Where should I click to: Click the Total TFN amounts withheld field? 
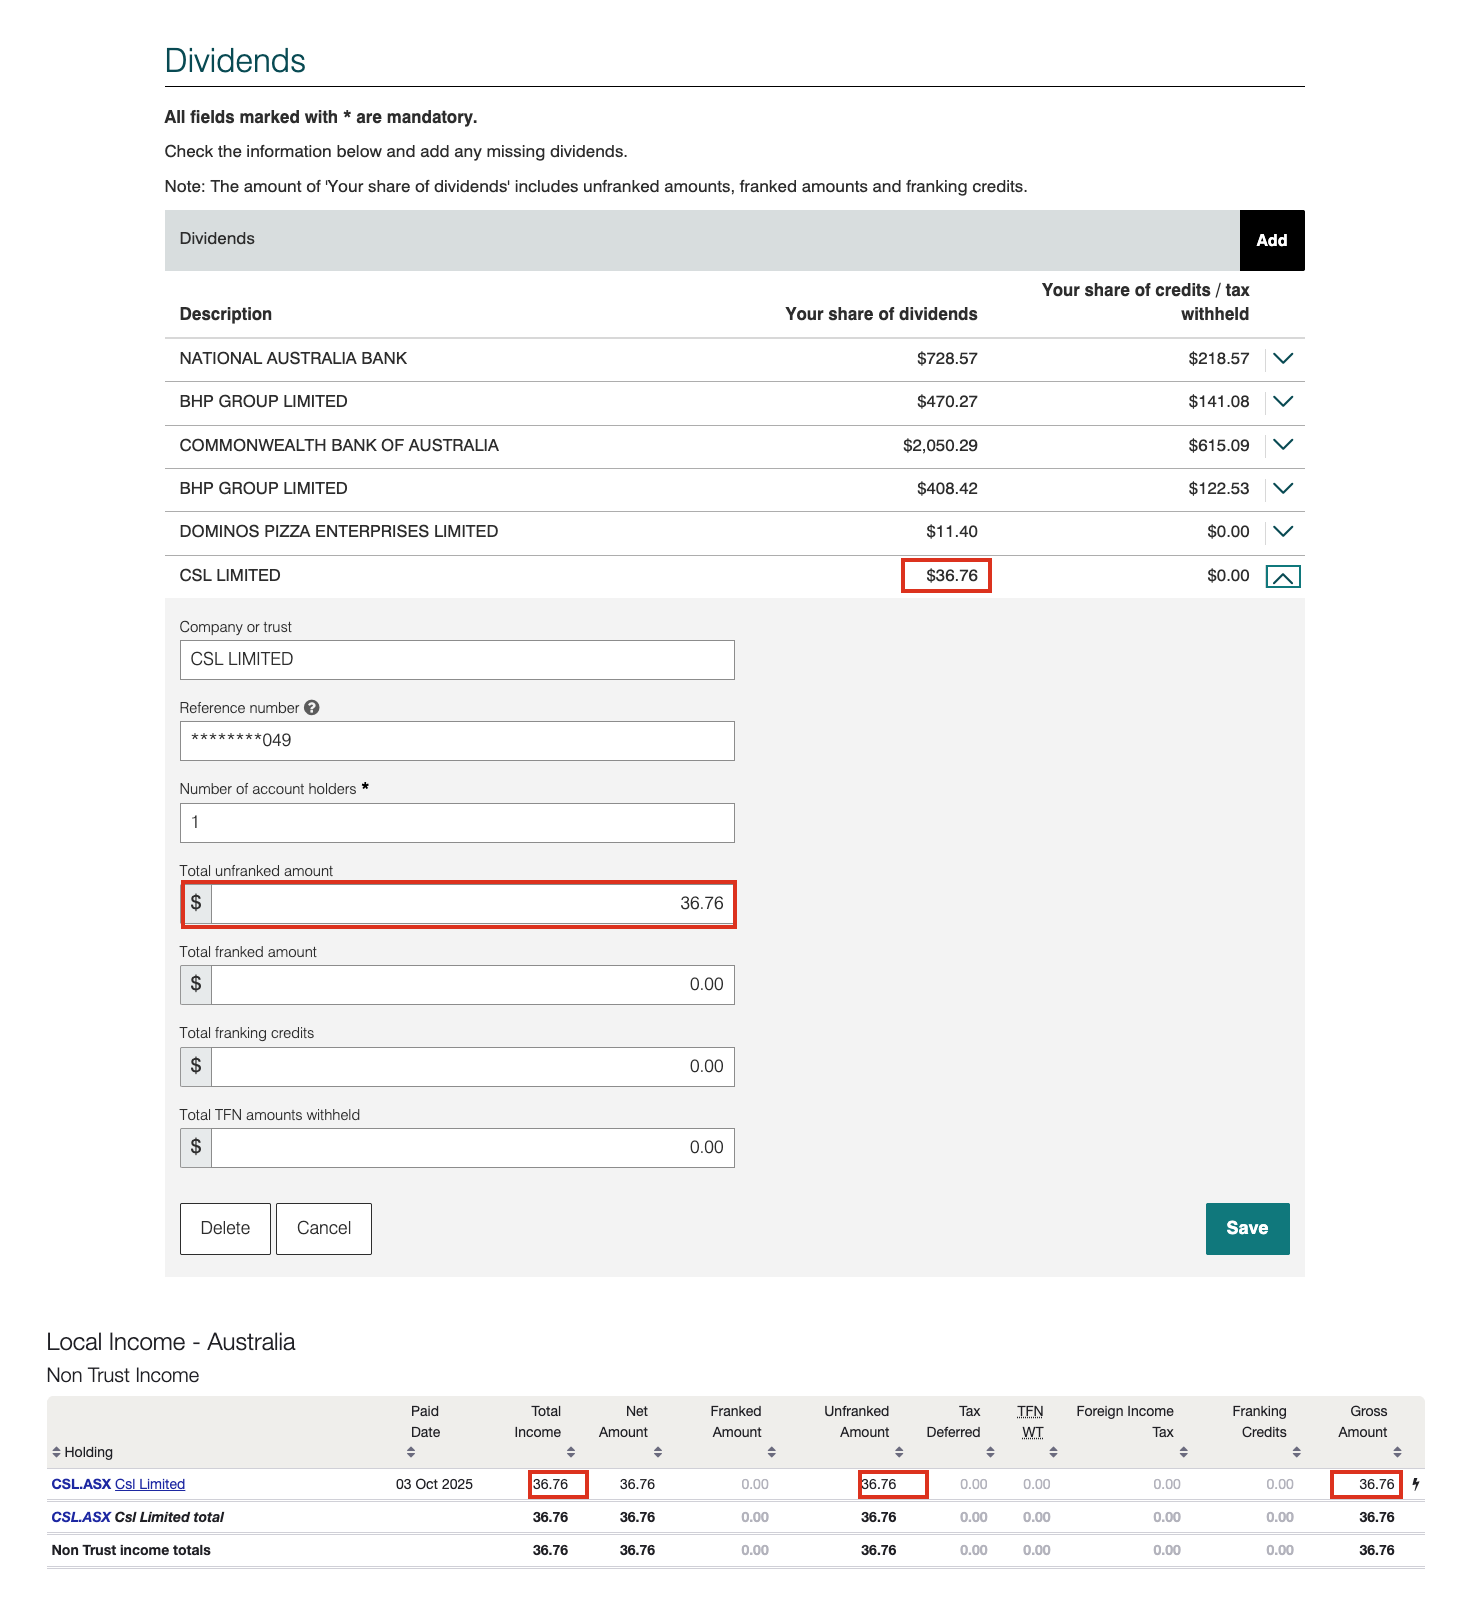pyautogui.click(x=472, y=1148)
